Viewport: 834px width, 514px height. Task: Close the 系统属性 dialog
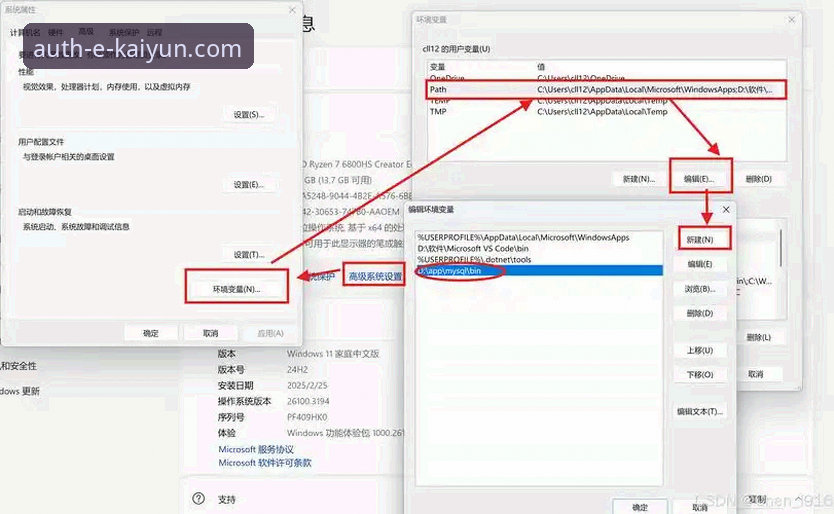click(x=292, y=10)
